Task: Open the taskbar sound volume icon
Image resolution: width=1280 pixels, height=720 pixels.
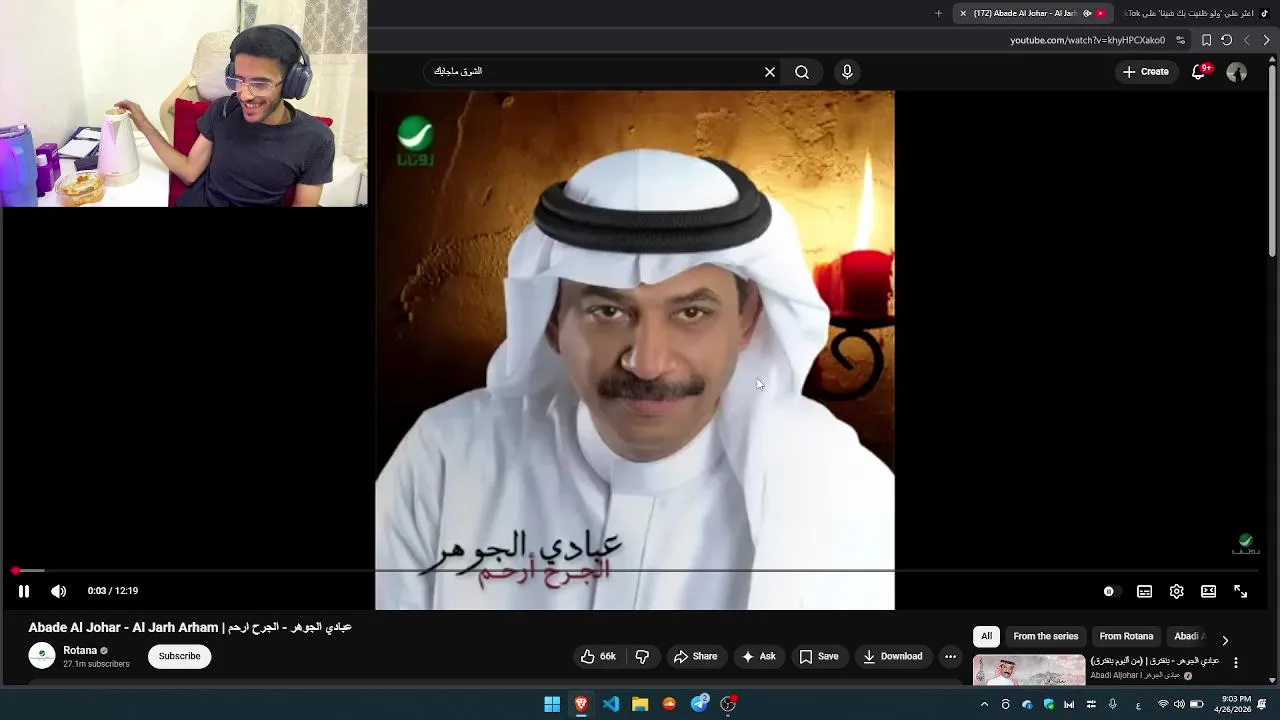Action: tap(1179, 704)
